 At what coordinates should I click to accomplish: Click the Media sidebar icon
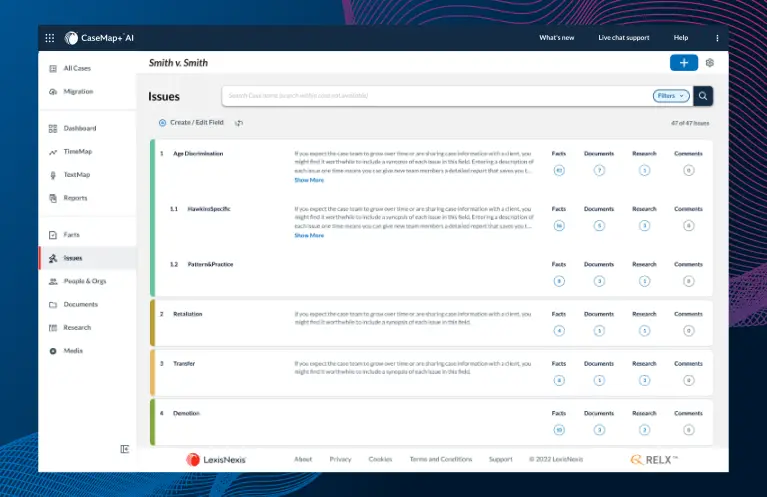53,351
